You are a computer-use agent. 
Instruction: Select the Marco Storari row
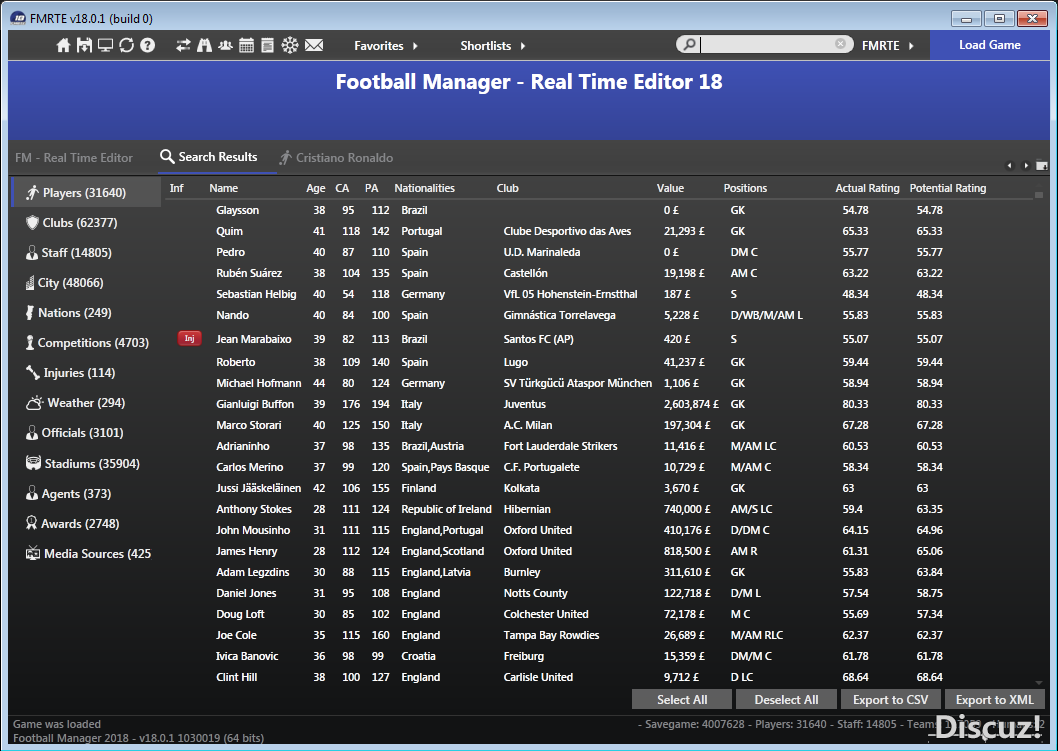pyautogui.click(x=601, y=425)
